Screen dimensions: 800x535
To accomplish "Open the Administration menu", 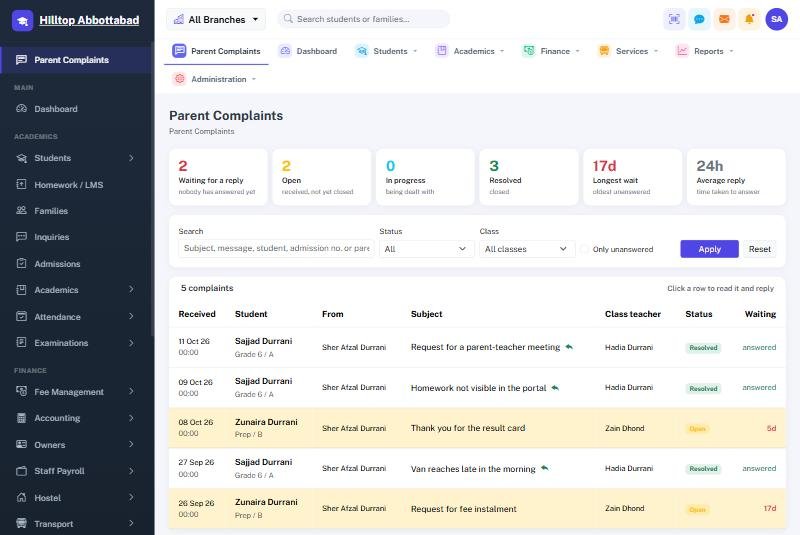I will click(214, 79).
